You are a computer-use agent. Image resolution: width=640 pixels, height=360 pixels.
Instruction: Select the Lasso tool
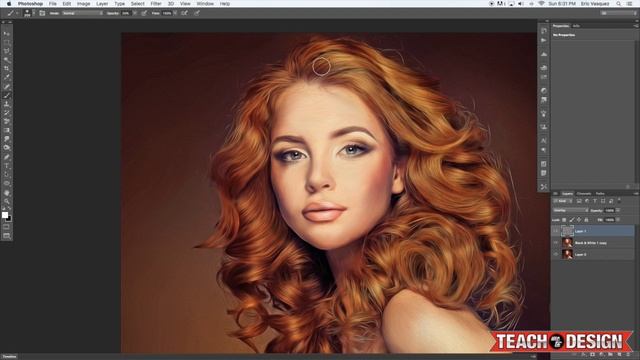[x=7, y=51]
